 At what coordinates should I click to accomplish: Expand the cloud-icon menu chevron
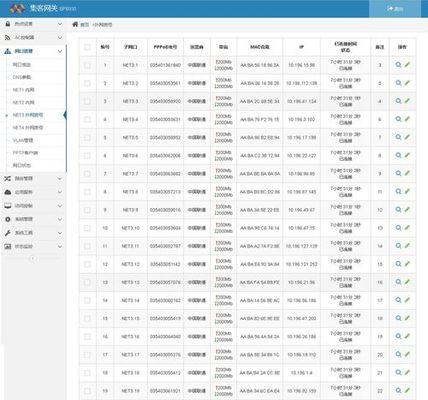click(60, 192)
